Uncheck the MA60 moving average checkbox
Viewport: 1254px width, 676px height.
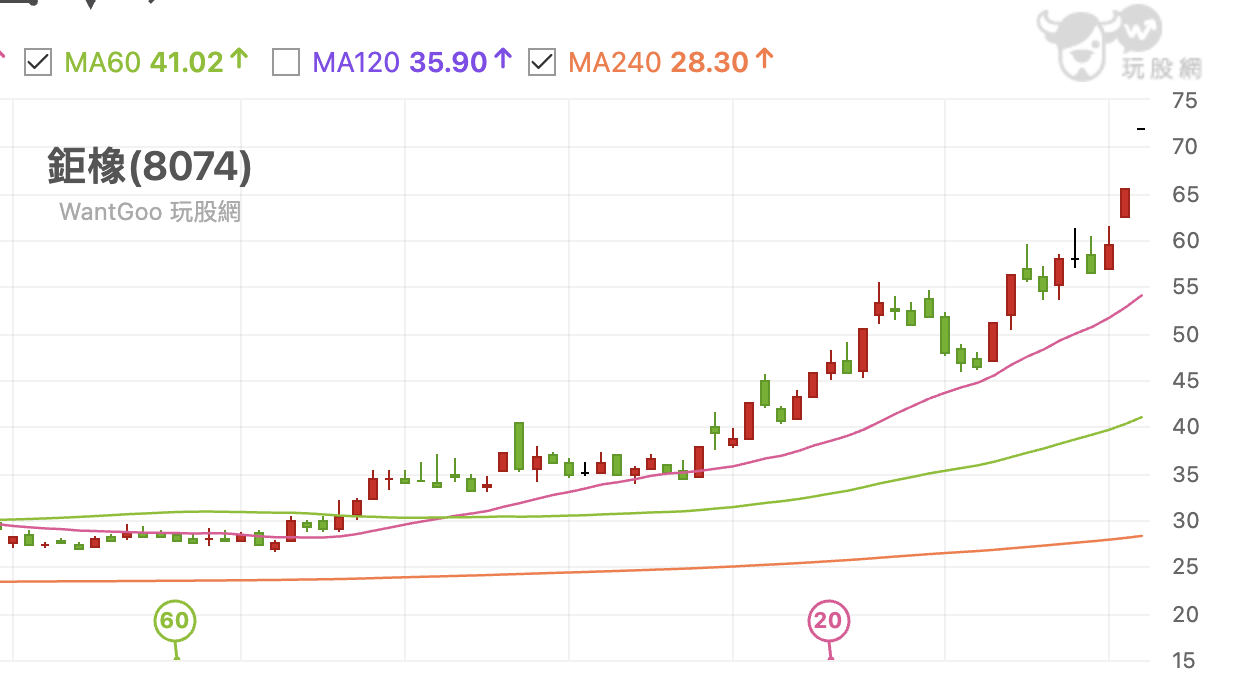tap(38, 62)
